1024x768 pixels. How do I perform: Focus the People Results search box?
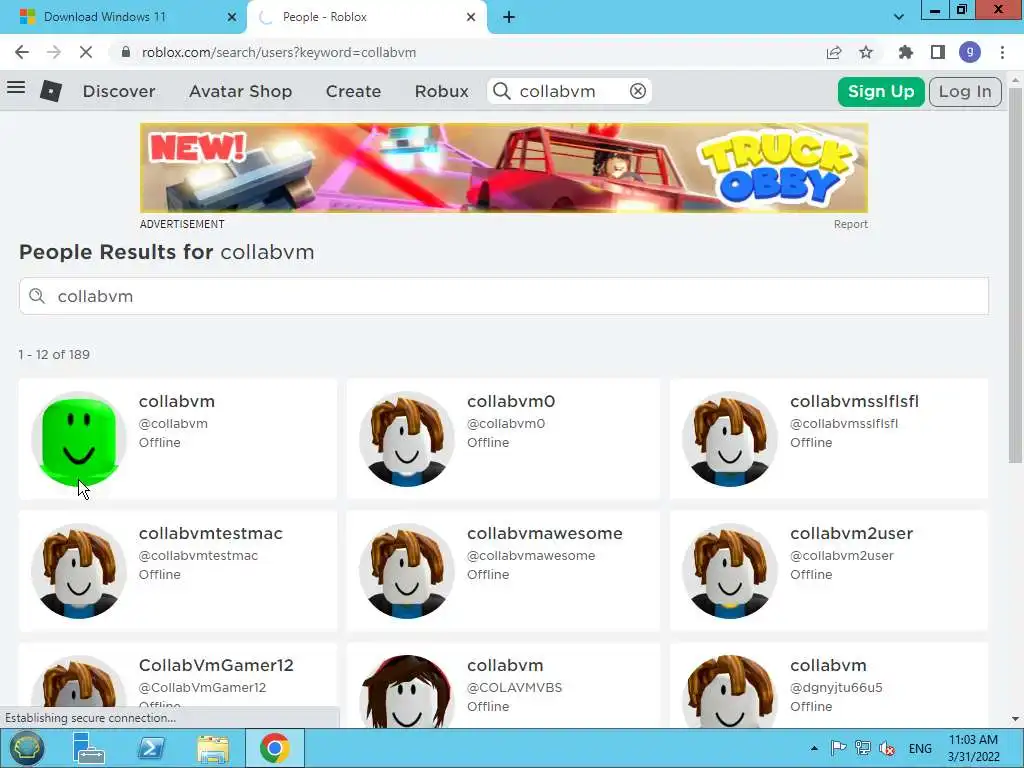point(504,296)
